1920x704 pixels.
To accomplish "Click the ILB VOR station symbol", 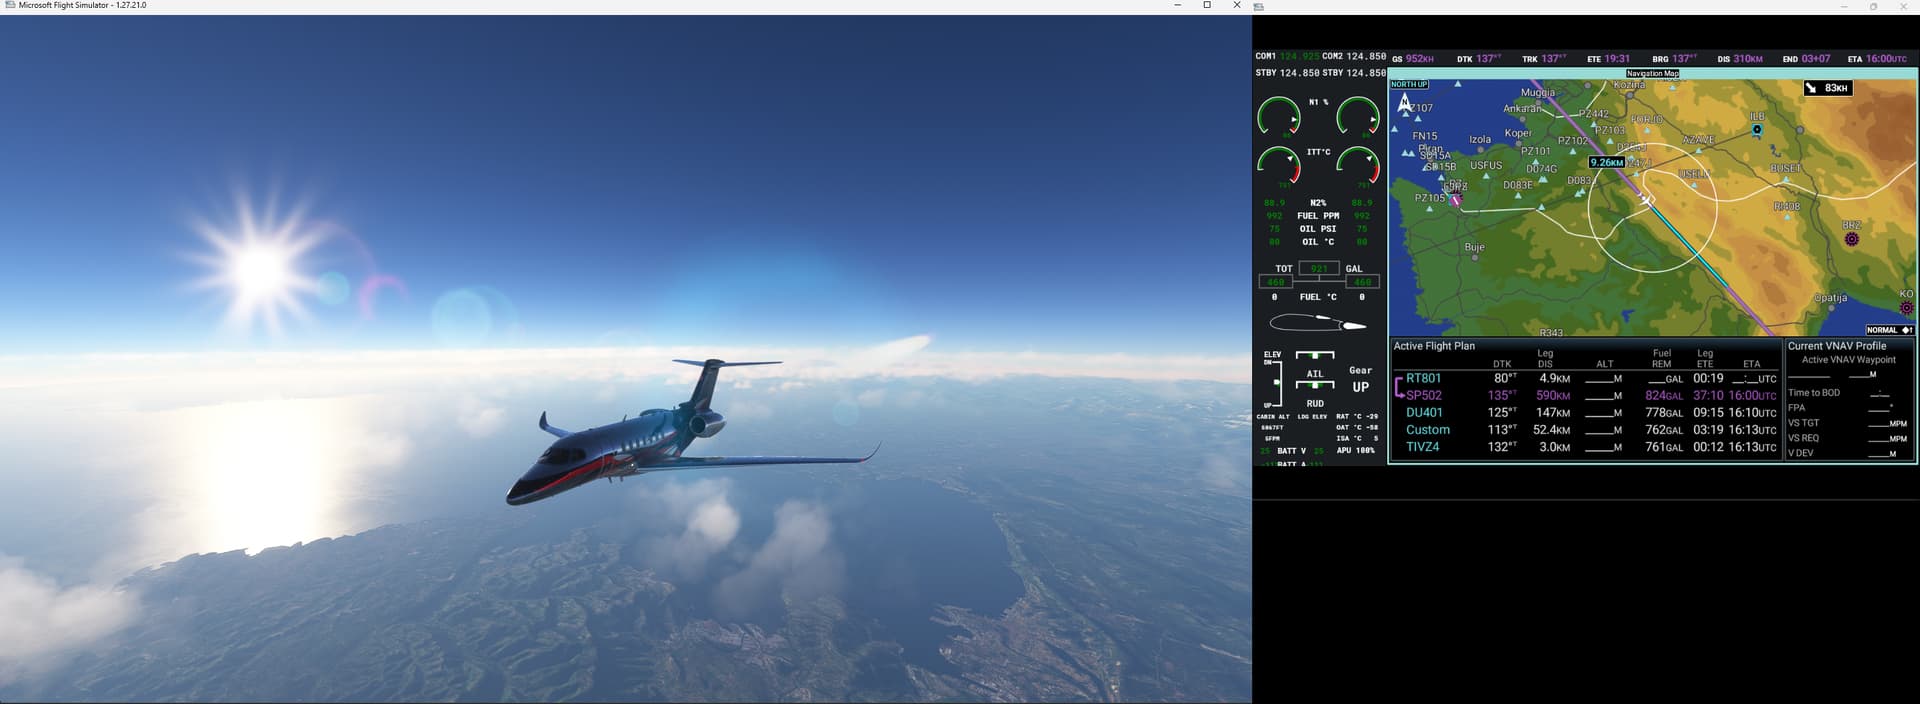I will click(x=1757, y=129).
